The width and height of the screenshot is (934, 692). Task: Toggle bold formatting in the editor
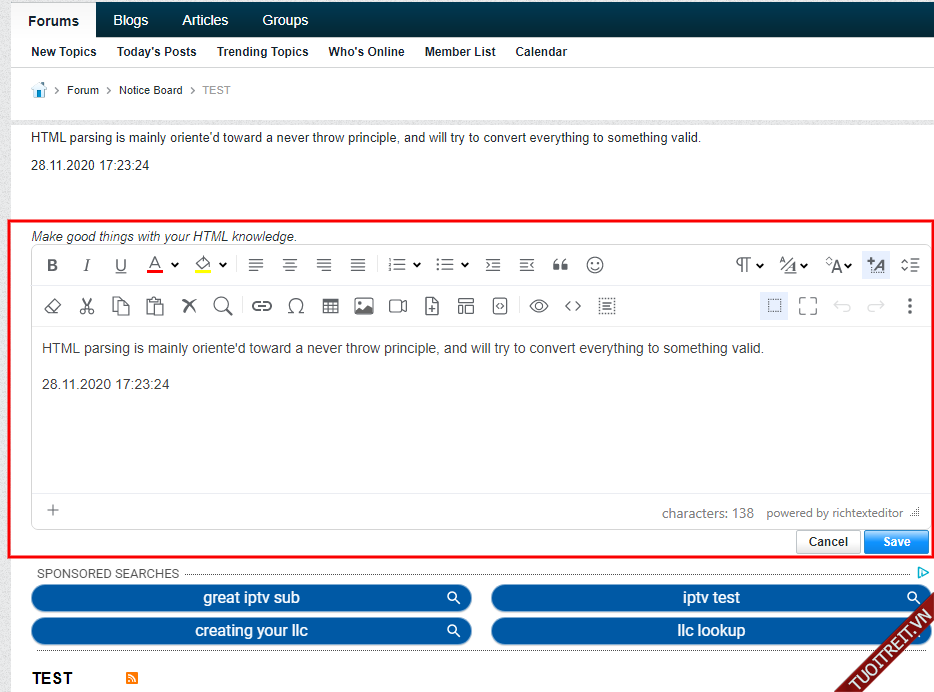(x=53, y=265)
